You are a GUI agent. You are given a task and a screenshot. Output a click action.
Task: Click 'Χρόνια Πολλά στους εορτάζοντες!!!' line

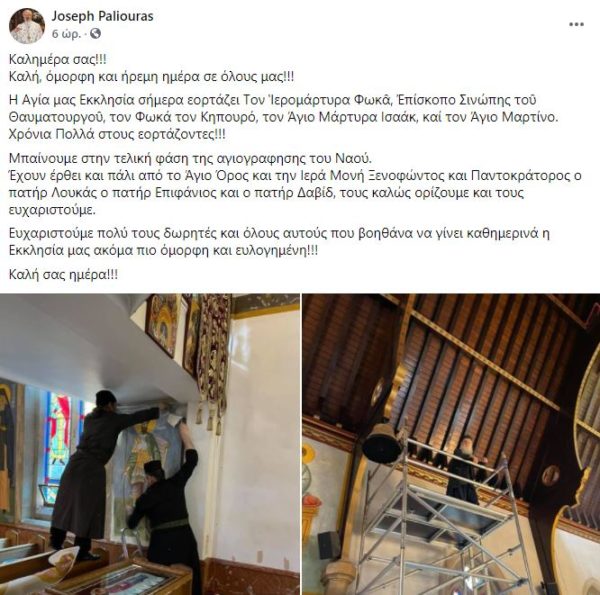117,135
